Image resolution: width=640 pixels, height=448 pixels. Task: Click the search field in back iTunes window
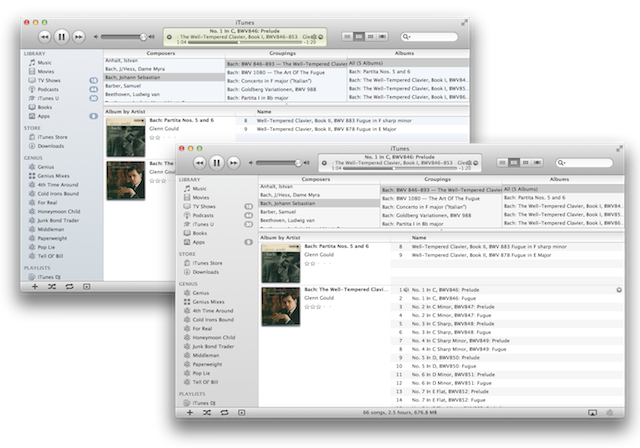(429, 37)
